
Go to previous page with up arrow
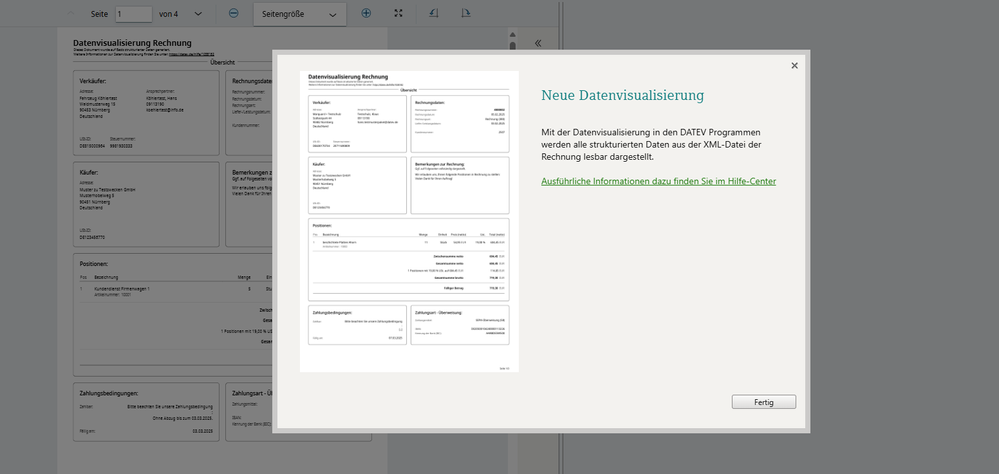[70, 14]
